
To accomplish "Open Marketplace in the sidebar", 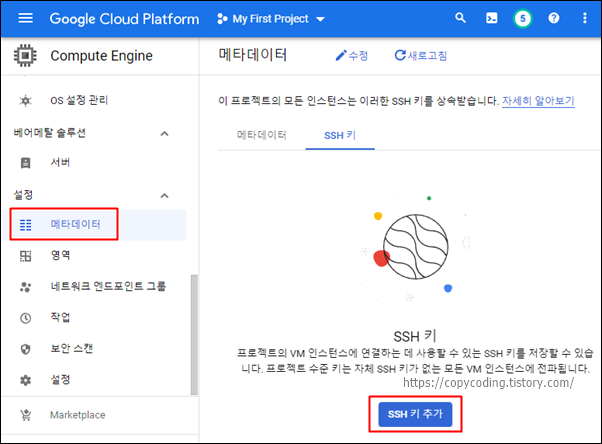I will pyautogui.click(x=78, y=415).
